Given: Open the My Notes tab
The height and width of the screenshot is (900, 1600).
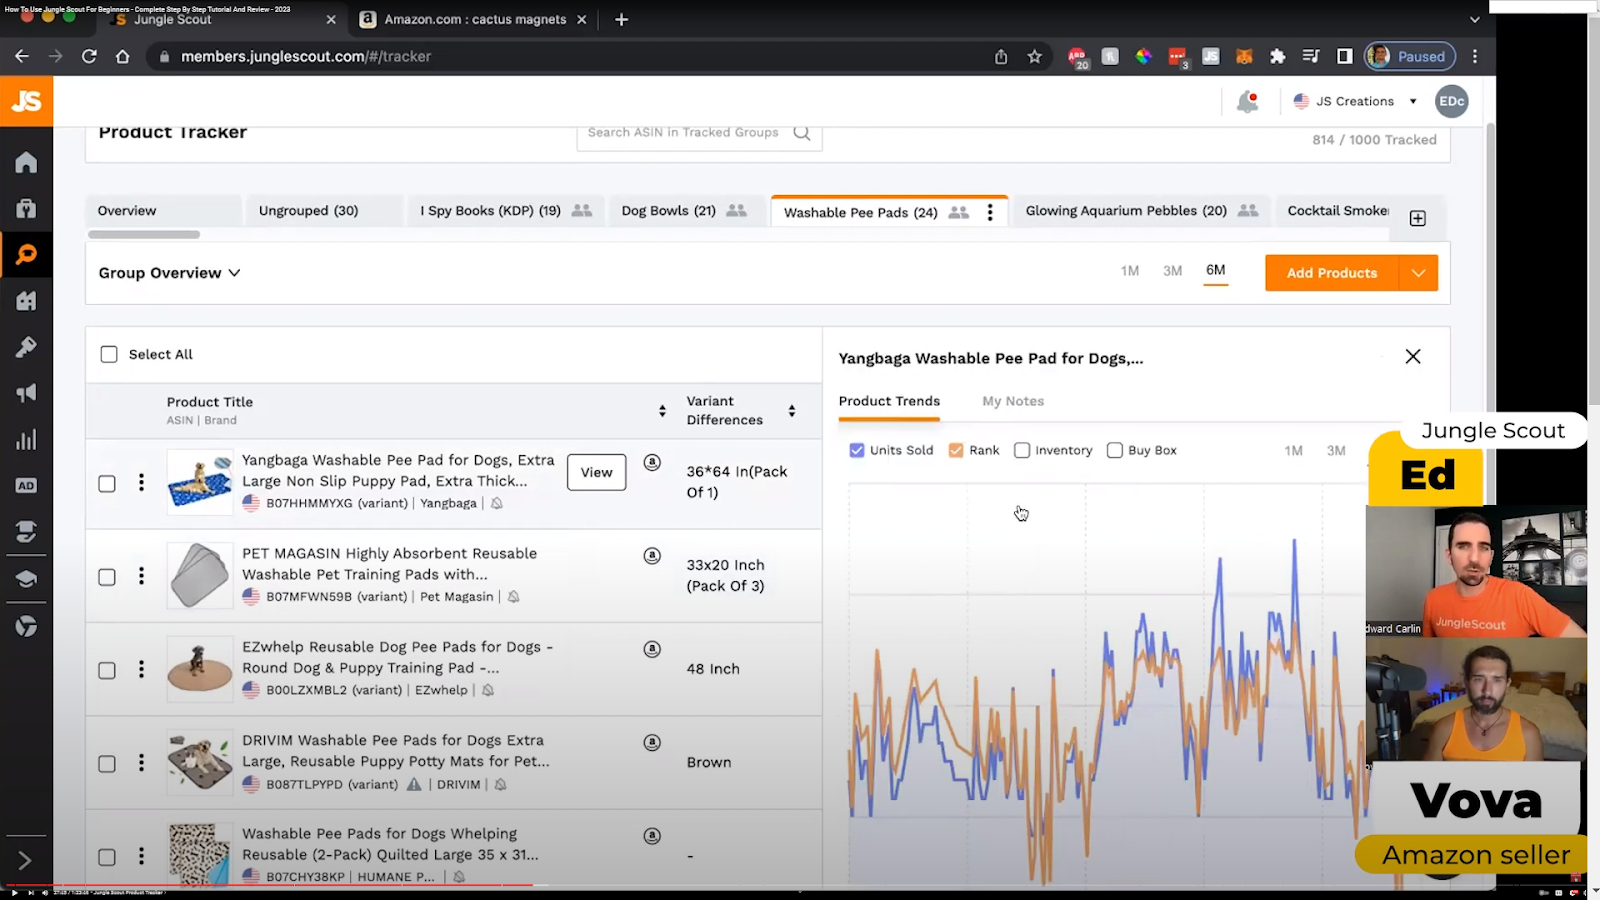Looking at the screenshot, I should (1012, 401).
